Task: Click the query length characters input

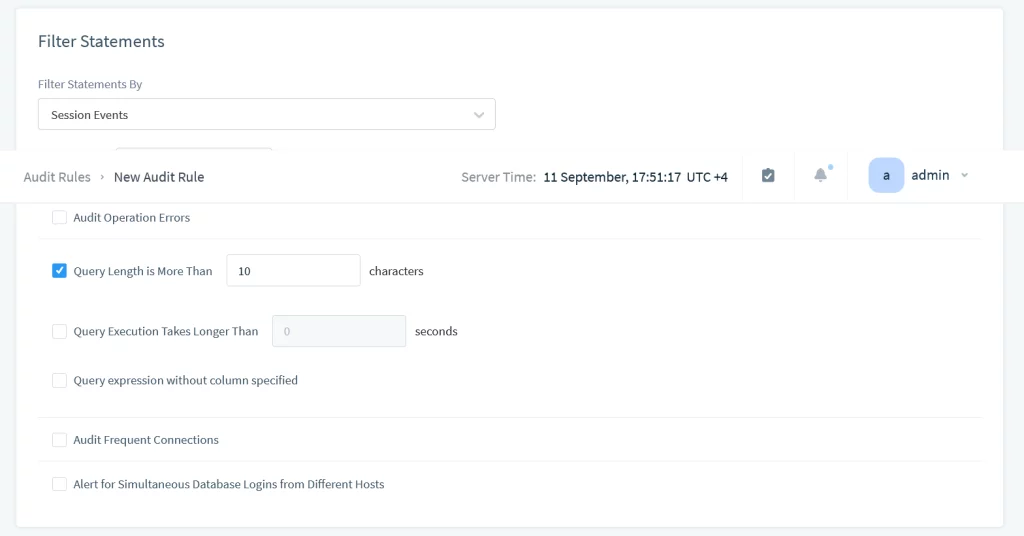Action: click(293, 270)
